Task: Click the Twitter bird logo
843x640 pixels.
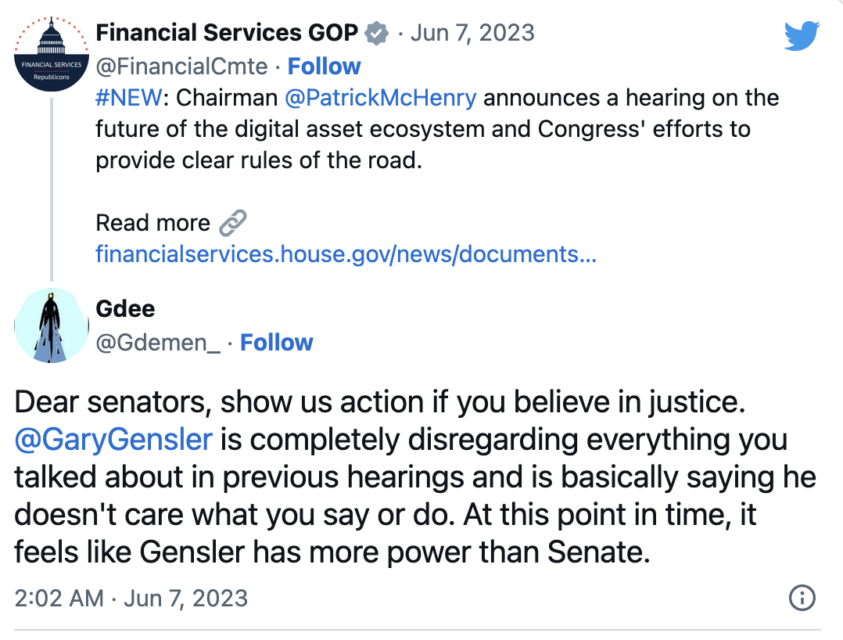Action: [x=801, y=35]
